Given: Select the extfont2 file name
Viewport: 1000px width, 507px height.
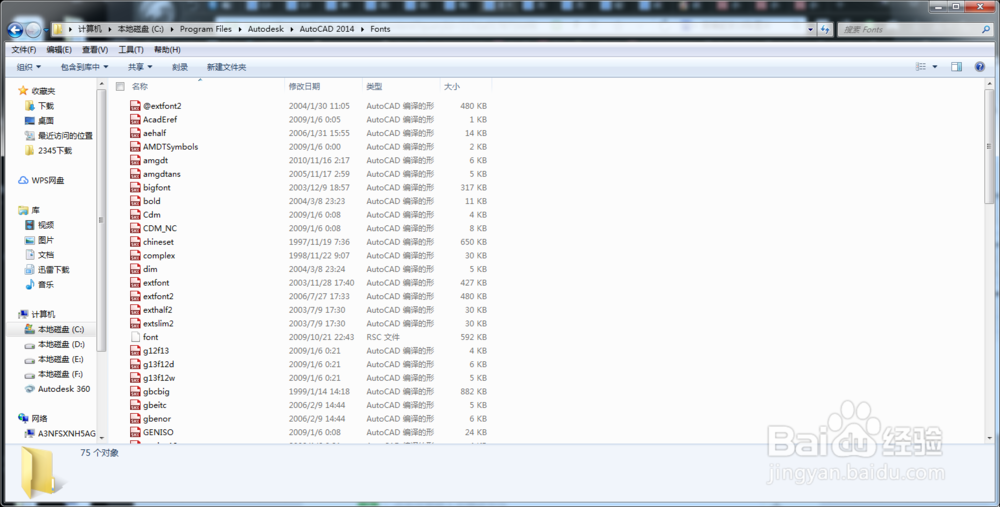Looking at the screenshot, I should tap(158, 297).
